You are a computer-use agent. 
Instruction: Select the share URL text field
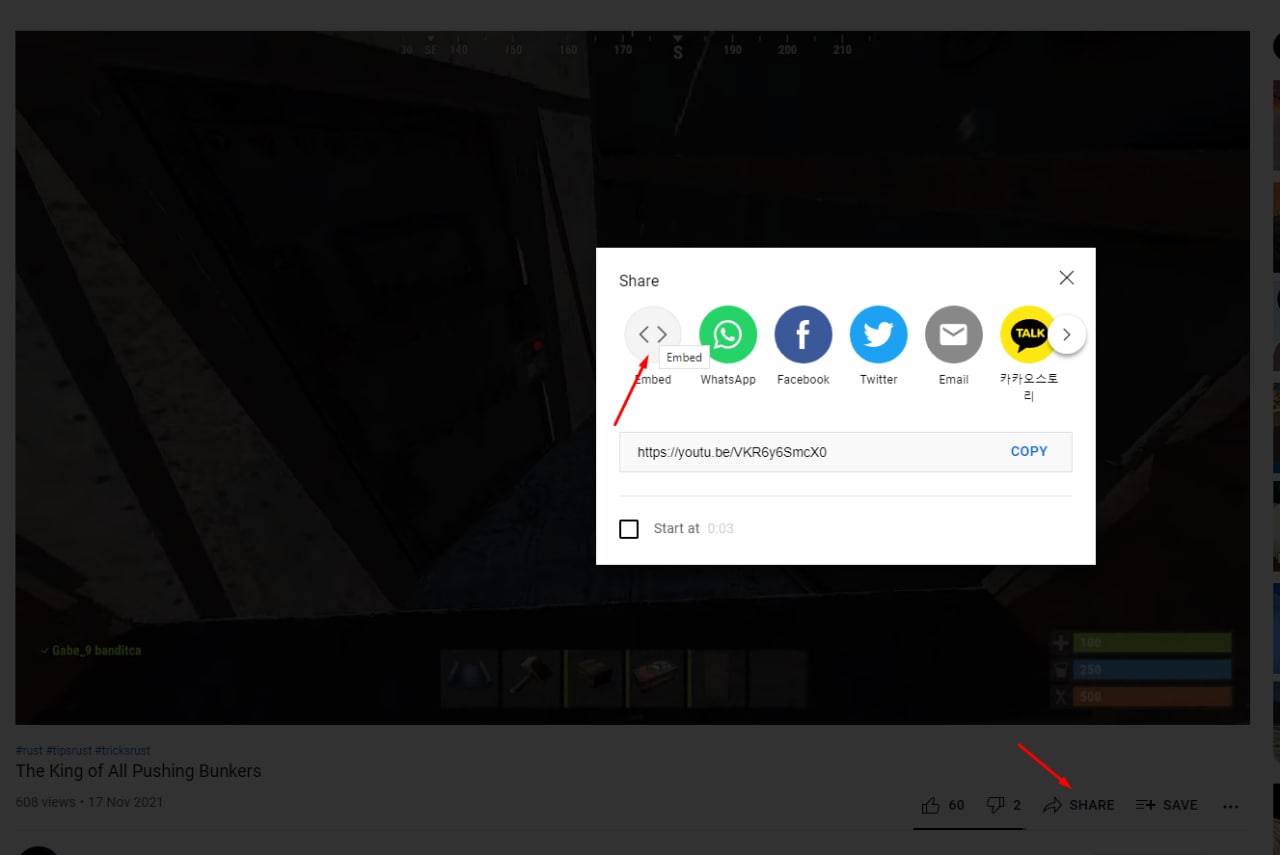click(845, 452)
